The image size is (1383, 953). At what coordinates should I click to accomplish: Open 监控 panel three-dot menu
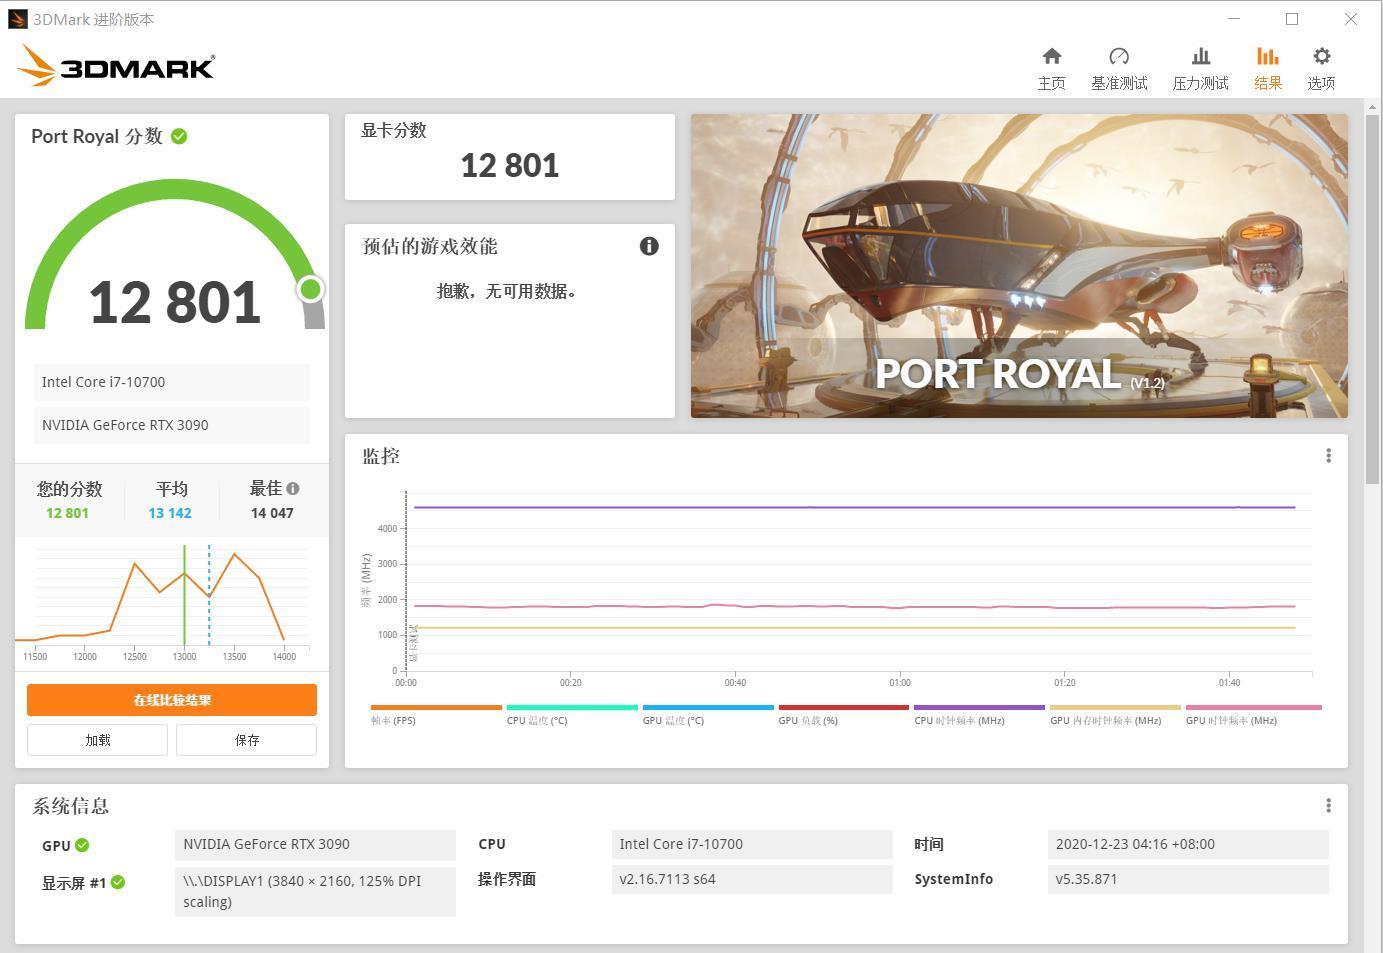coord(1328,456)
